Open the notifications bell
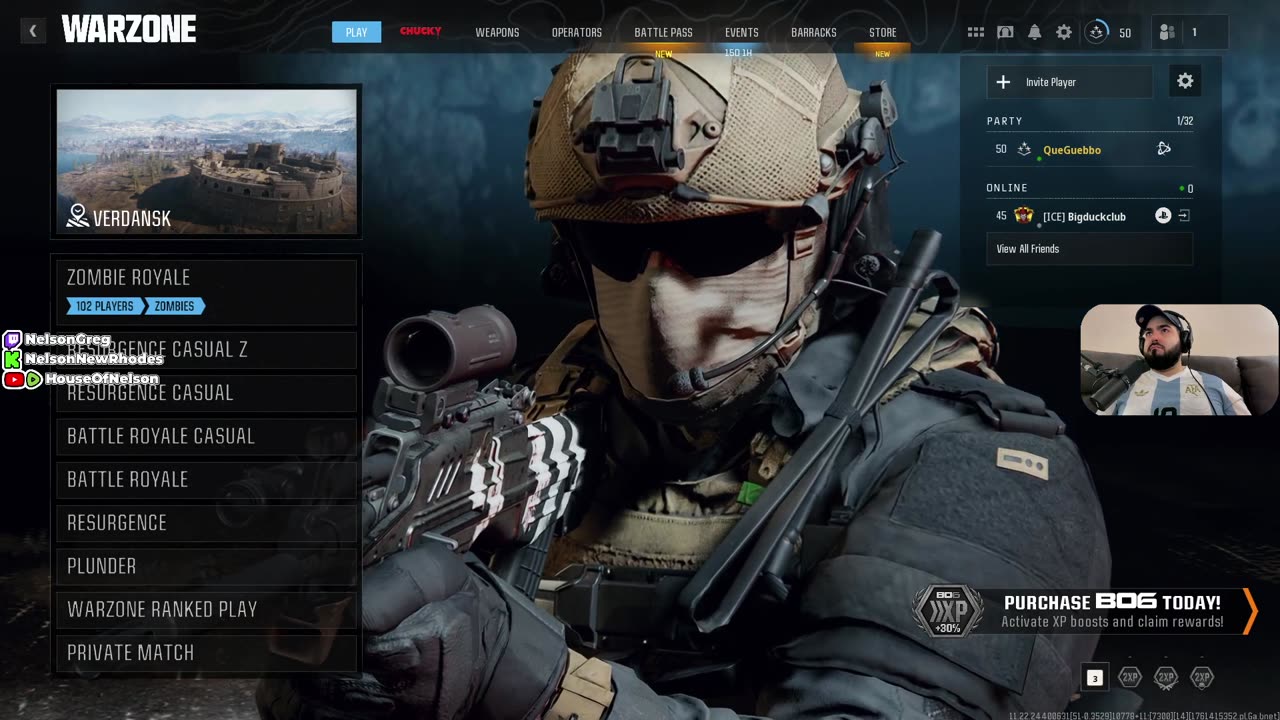This screenshot has height=720, width=1280. pyautogui.click(x=1034, y=32)
